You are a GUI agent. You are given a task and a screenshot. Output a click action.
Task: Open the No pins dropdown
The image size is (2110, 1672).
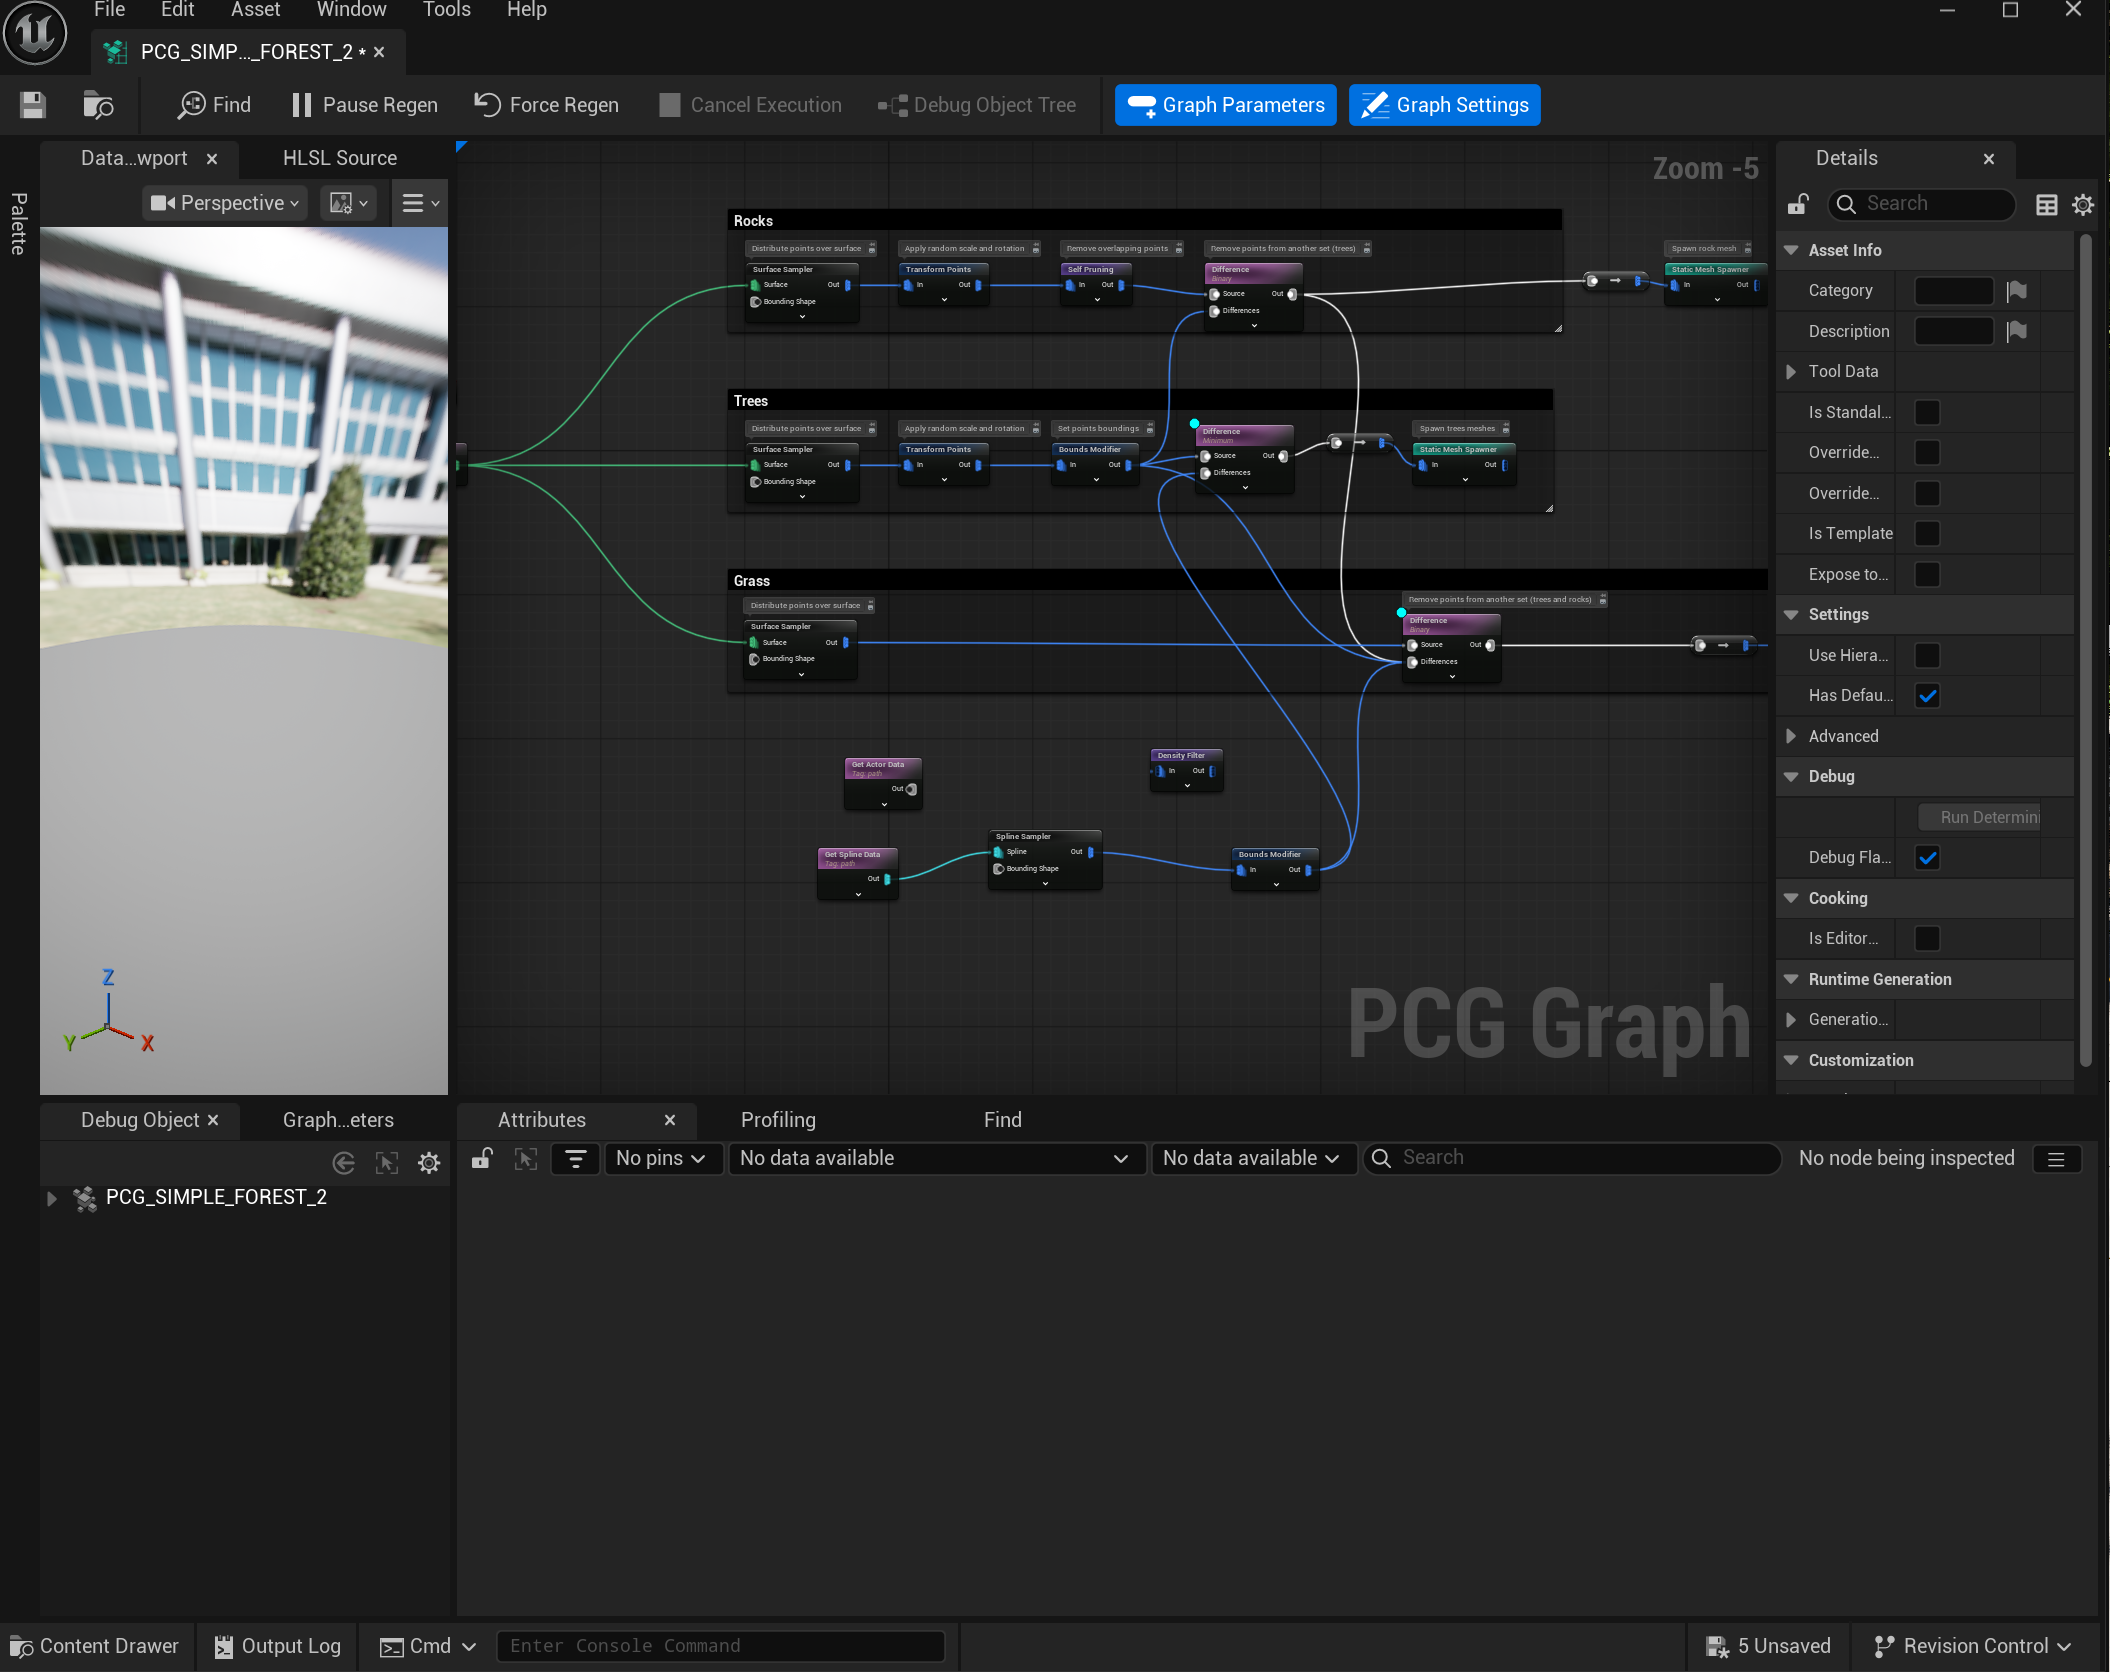[x=661, y=1158]
